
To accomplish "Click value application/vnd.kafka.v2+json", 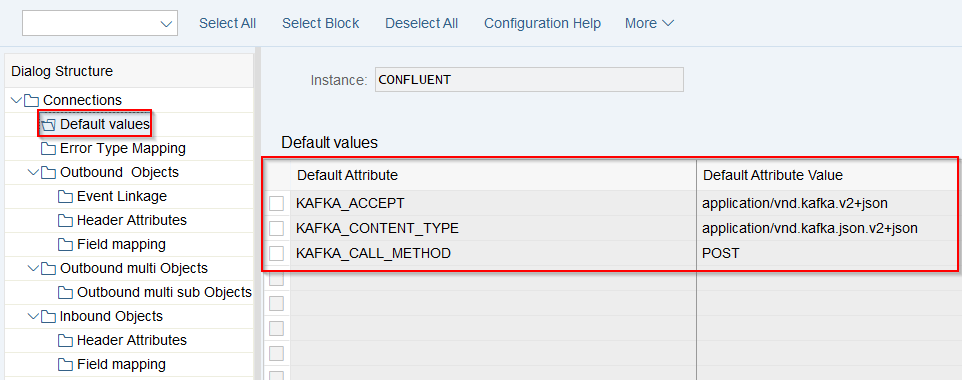I will pos(795,203).
